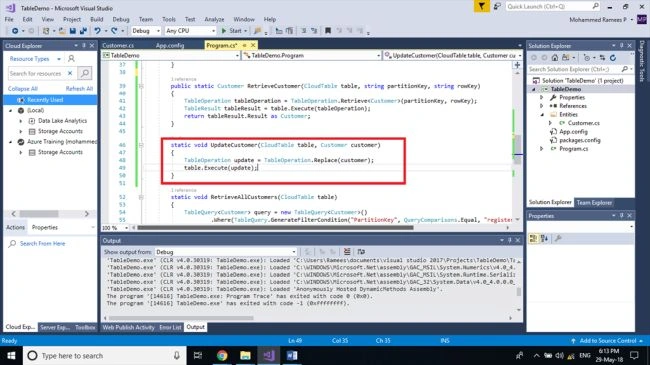
Task: Click the split editor plus icon
Action: point(517,65)
